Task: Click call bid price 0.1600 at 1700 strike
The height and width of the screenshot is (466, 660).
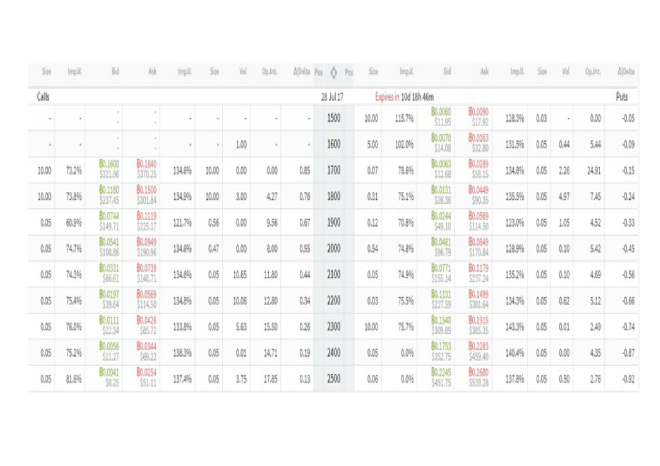Action: click(x=108, y=166)
